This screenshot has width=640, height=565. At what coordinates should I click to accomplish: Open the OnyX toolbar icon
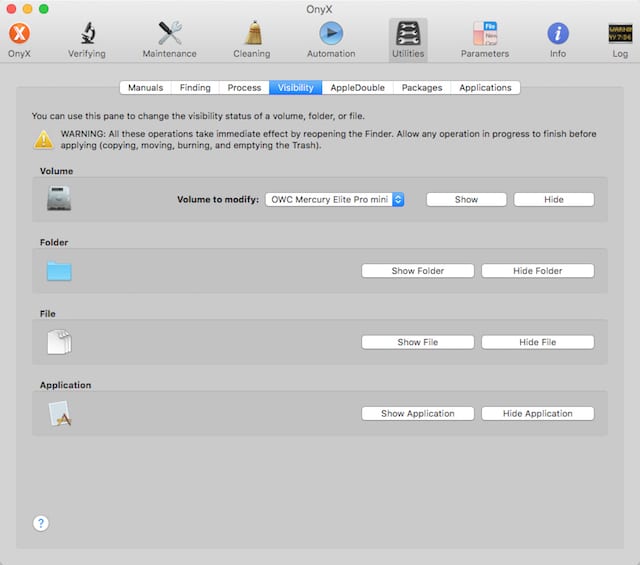pos(19,34)
